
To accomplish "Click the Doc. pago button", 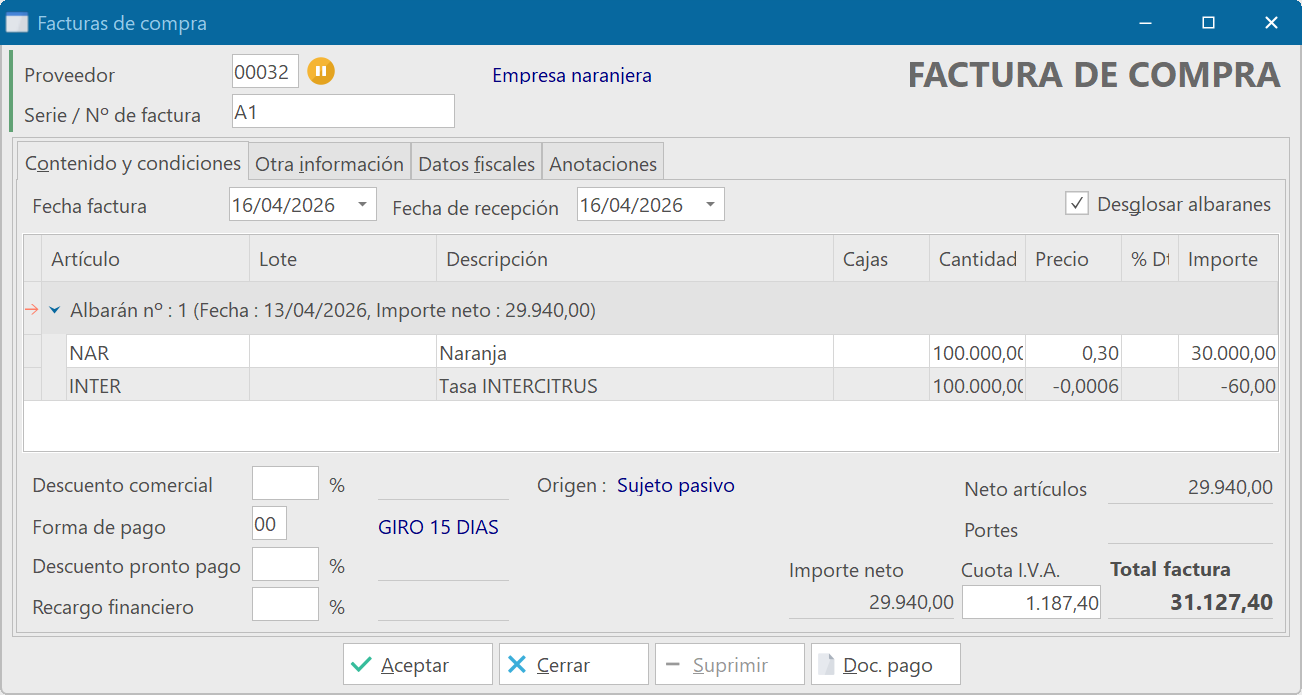I will click(x=885, y=665).
